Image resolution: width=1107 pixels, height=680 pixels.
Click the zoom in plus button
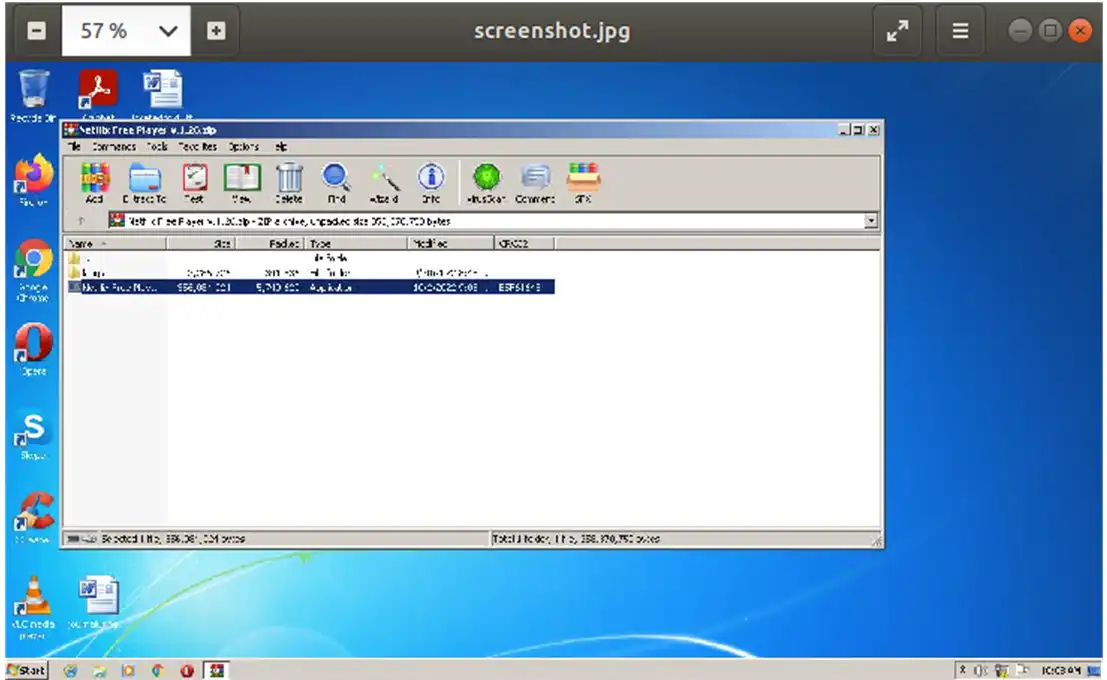tap(216, 31)
